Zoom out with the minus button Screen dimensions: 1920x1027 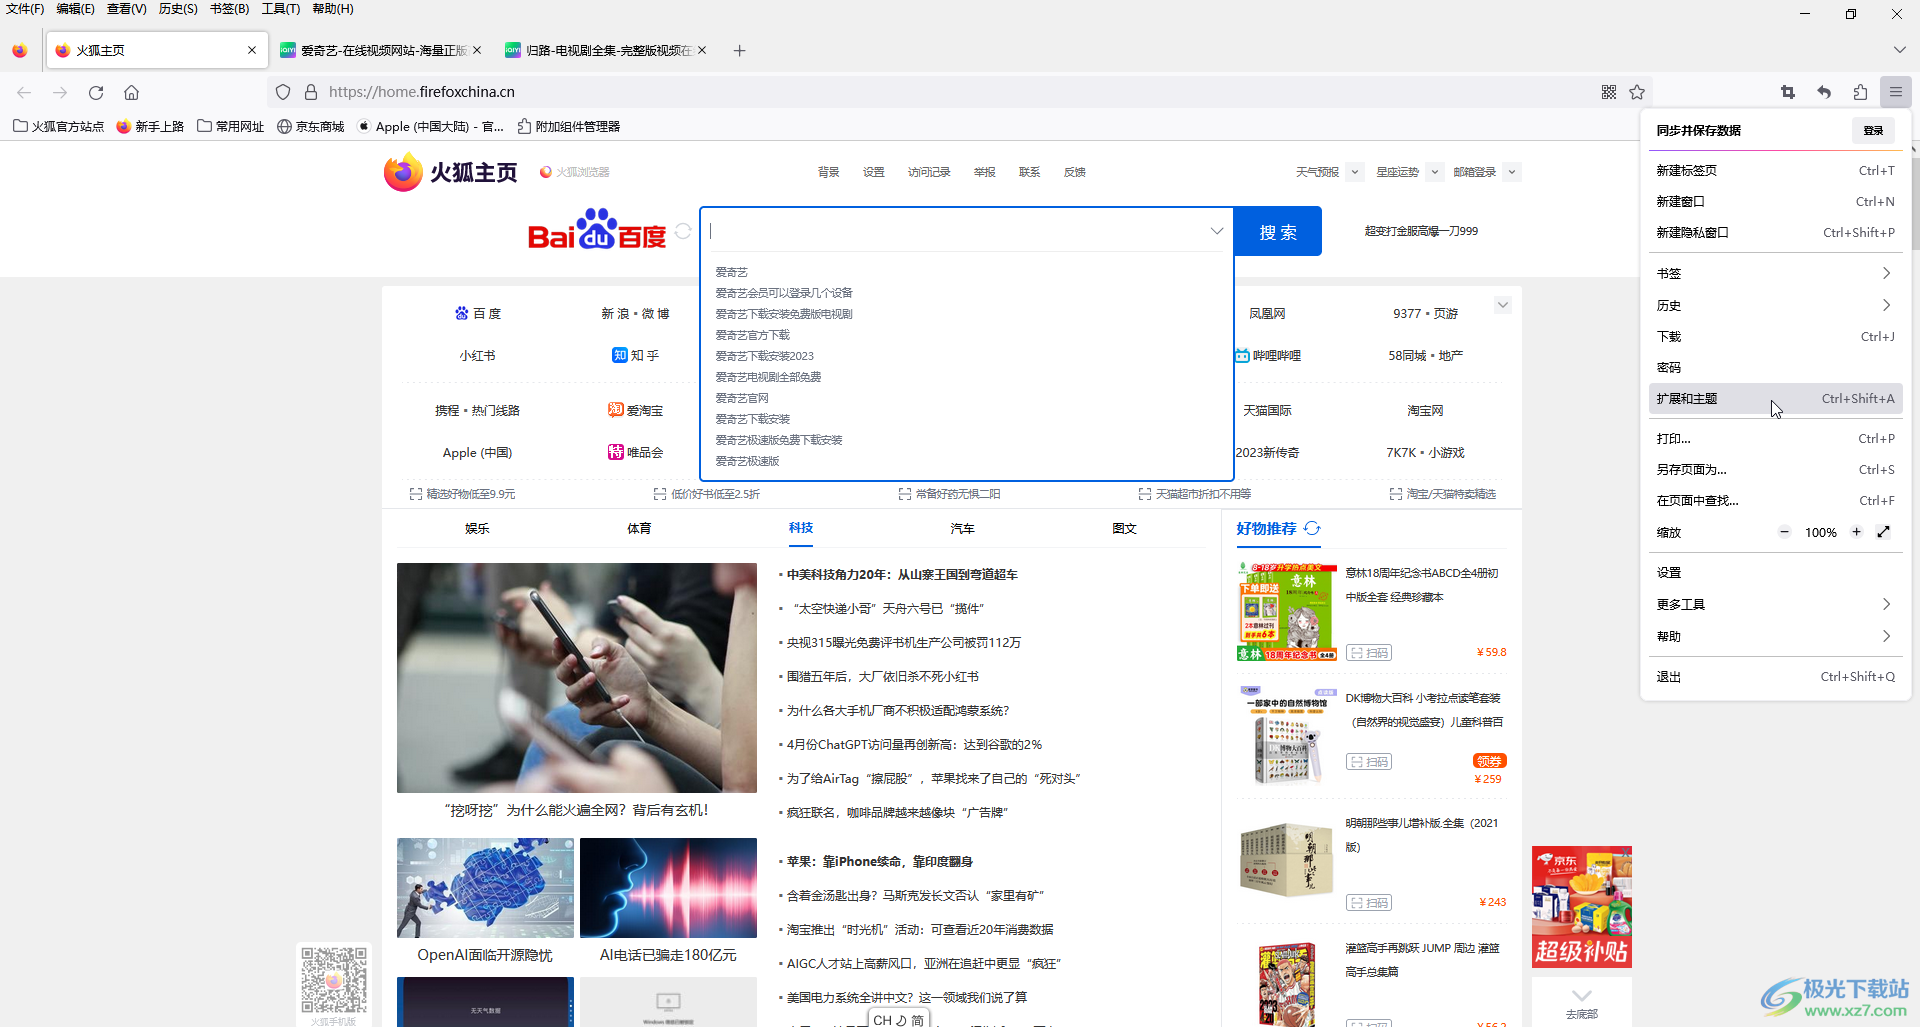click(x=1784, y=532)
